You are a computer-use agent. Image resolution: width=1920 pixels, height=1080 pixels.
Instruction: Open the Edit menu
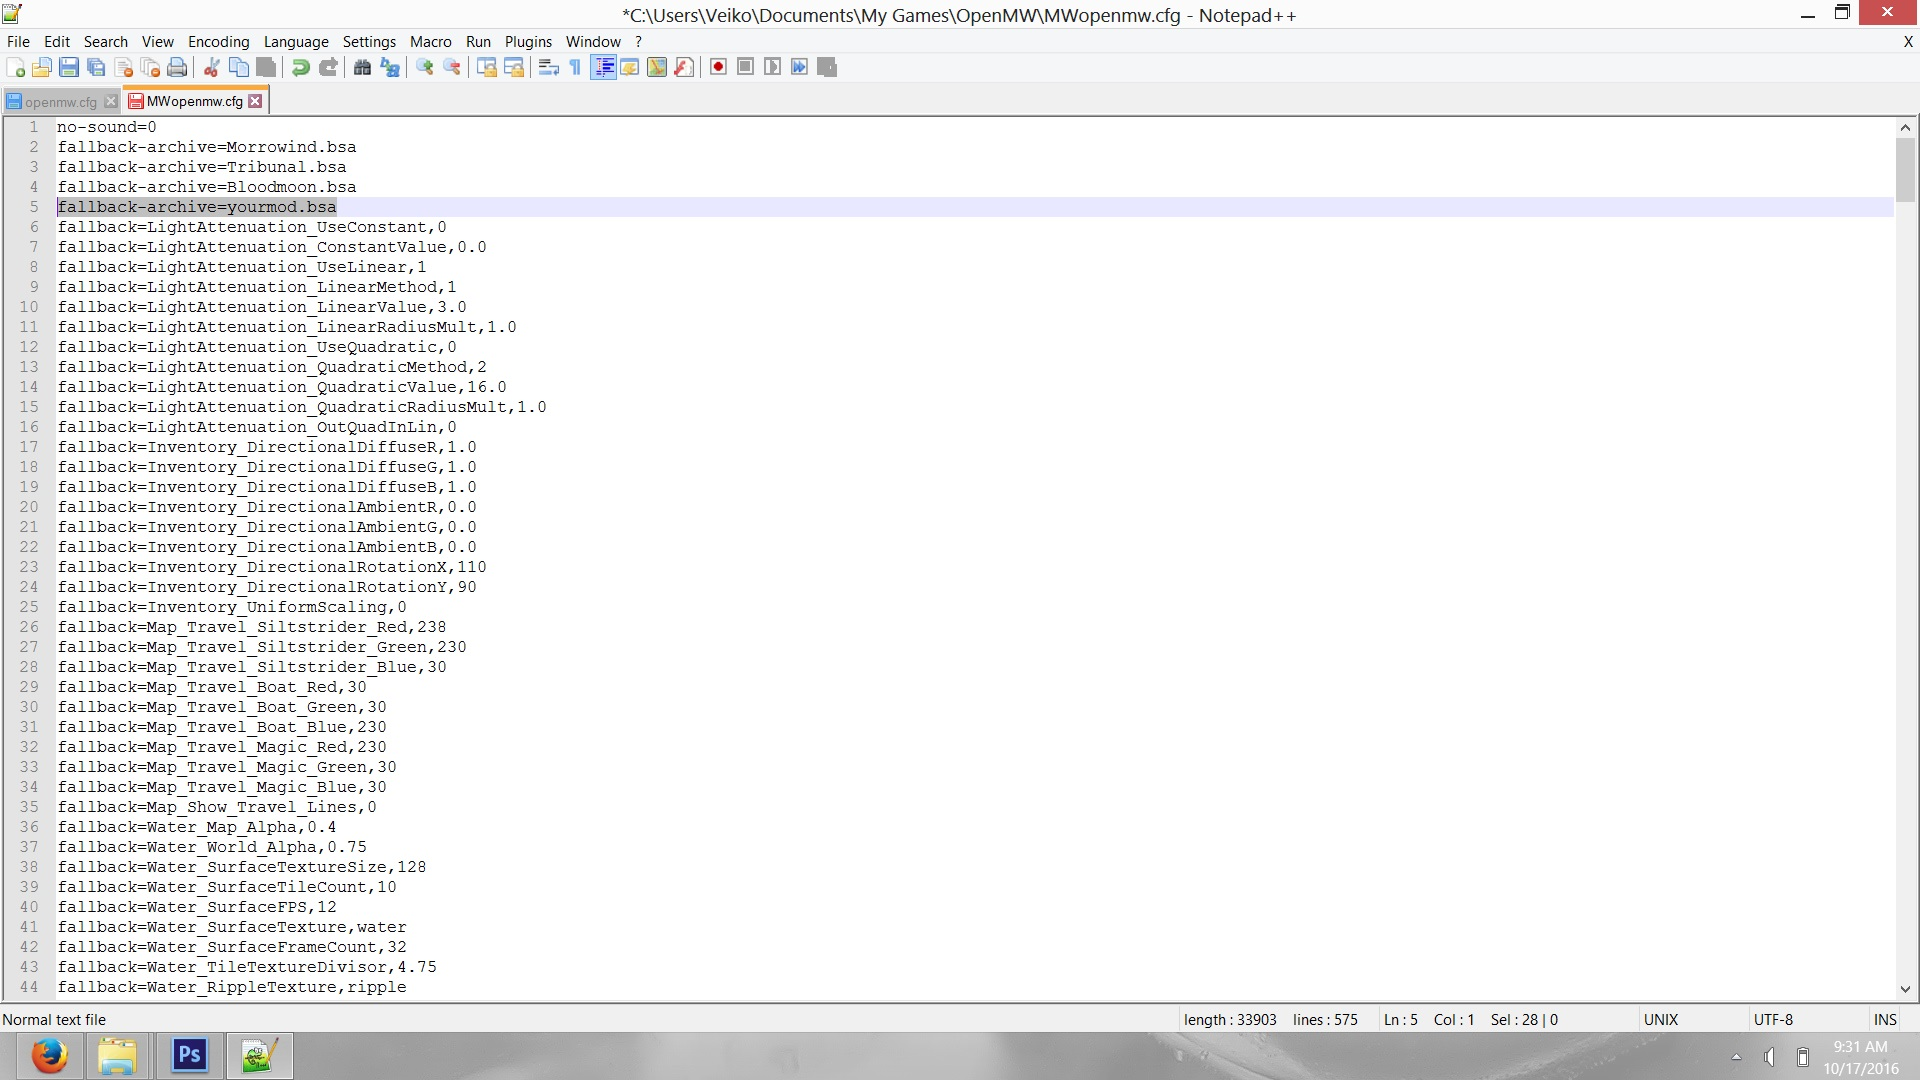[57, 41]
